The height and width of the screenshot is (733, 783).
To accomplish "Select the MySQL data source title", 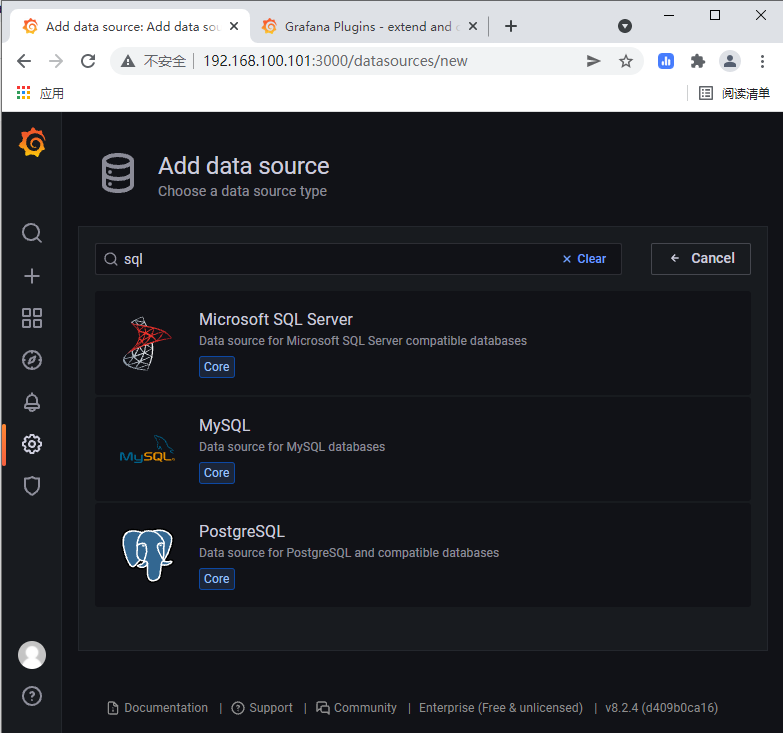I will pos(224,425).
